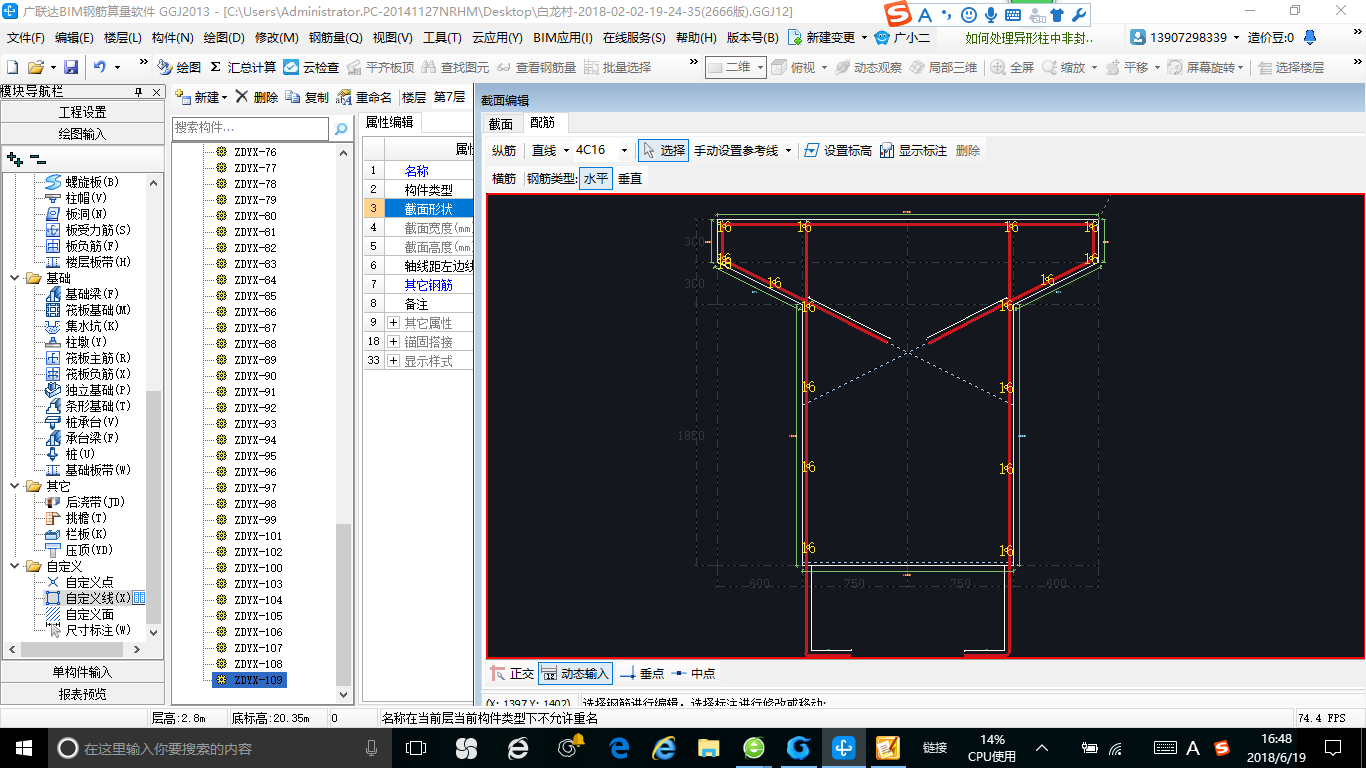Open the 云应用(Y) menu
Image resolution: width=1366 pixels, height=768 pixels.
[x=497, y=37]
